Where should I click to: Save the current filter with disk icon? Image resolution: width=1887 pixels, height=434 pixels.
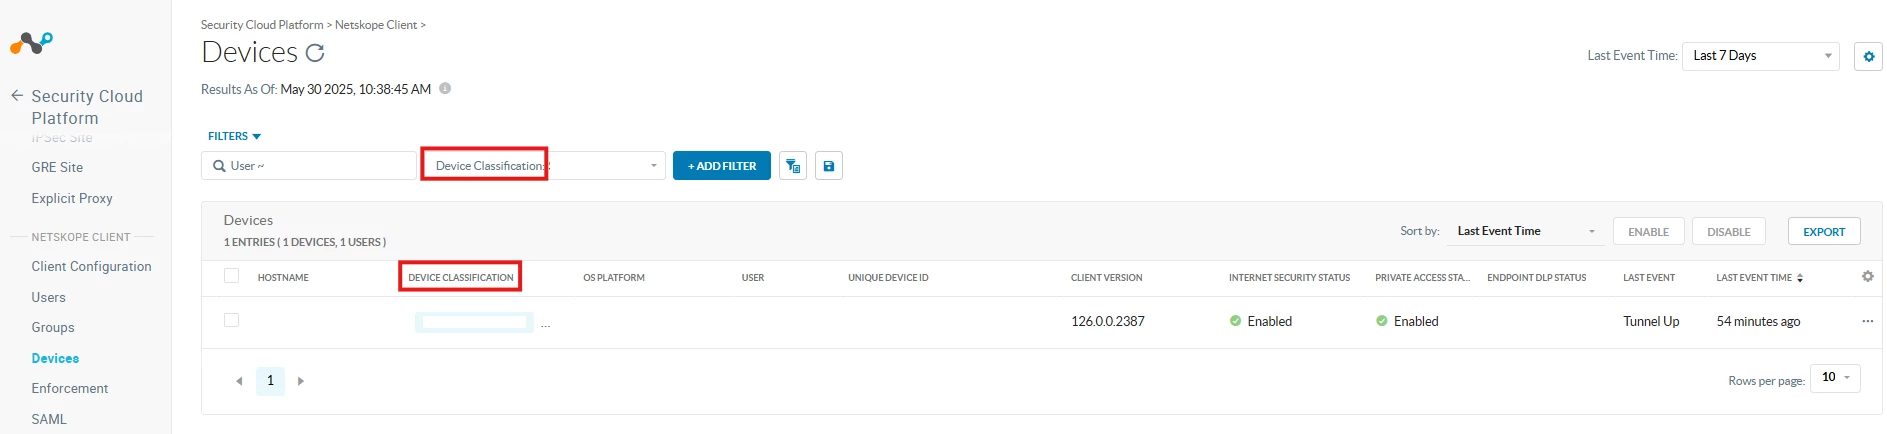[829, 166]
